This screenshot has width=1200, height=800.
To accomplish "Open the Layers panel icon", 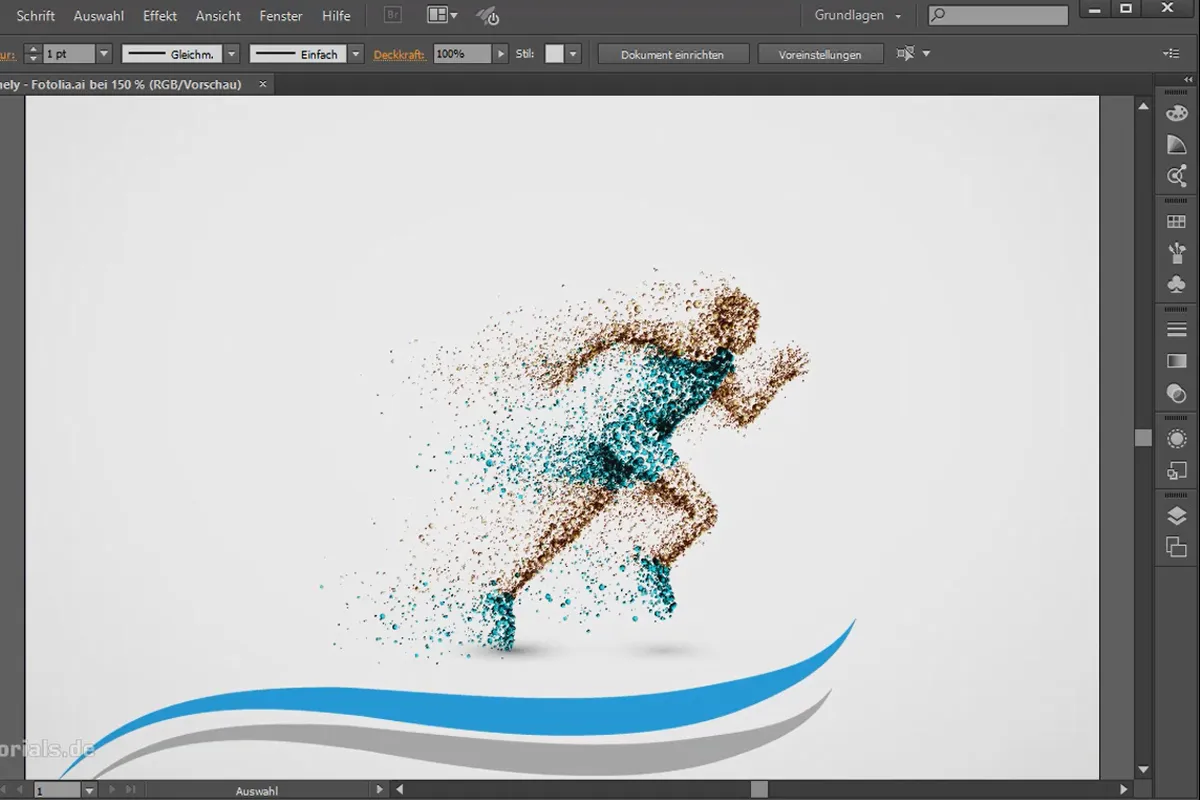I will tap(1177, 515).
